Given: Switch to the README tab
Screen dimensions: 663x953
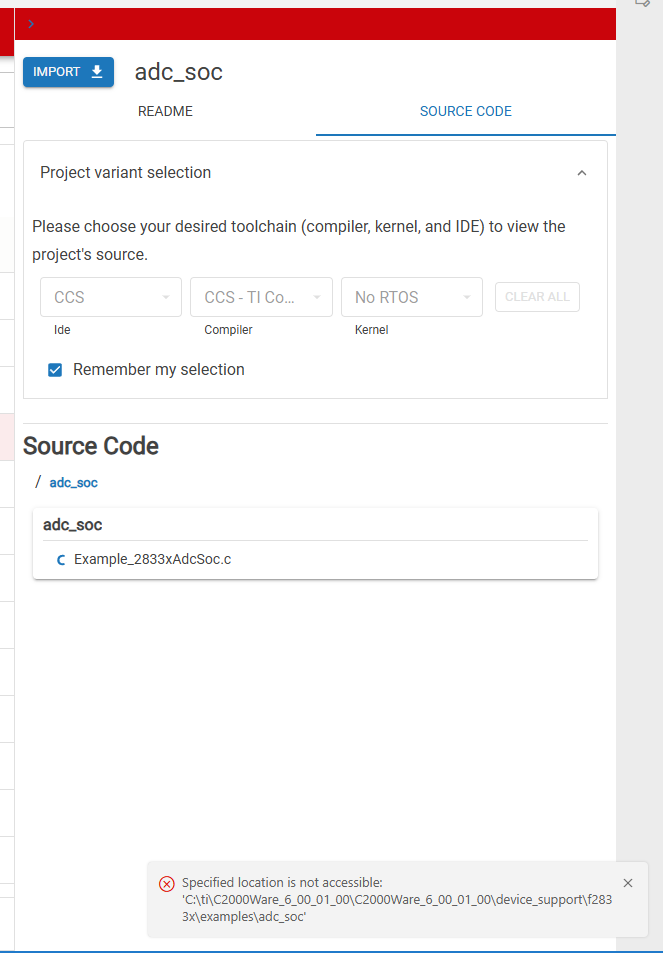Looking at the screenshot, I should [x=165, y=111].
